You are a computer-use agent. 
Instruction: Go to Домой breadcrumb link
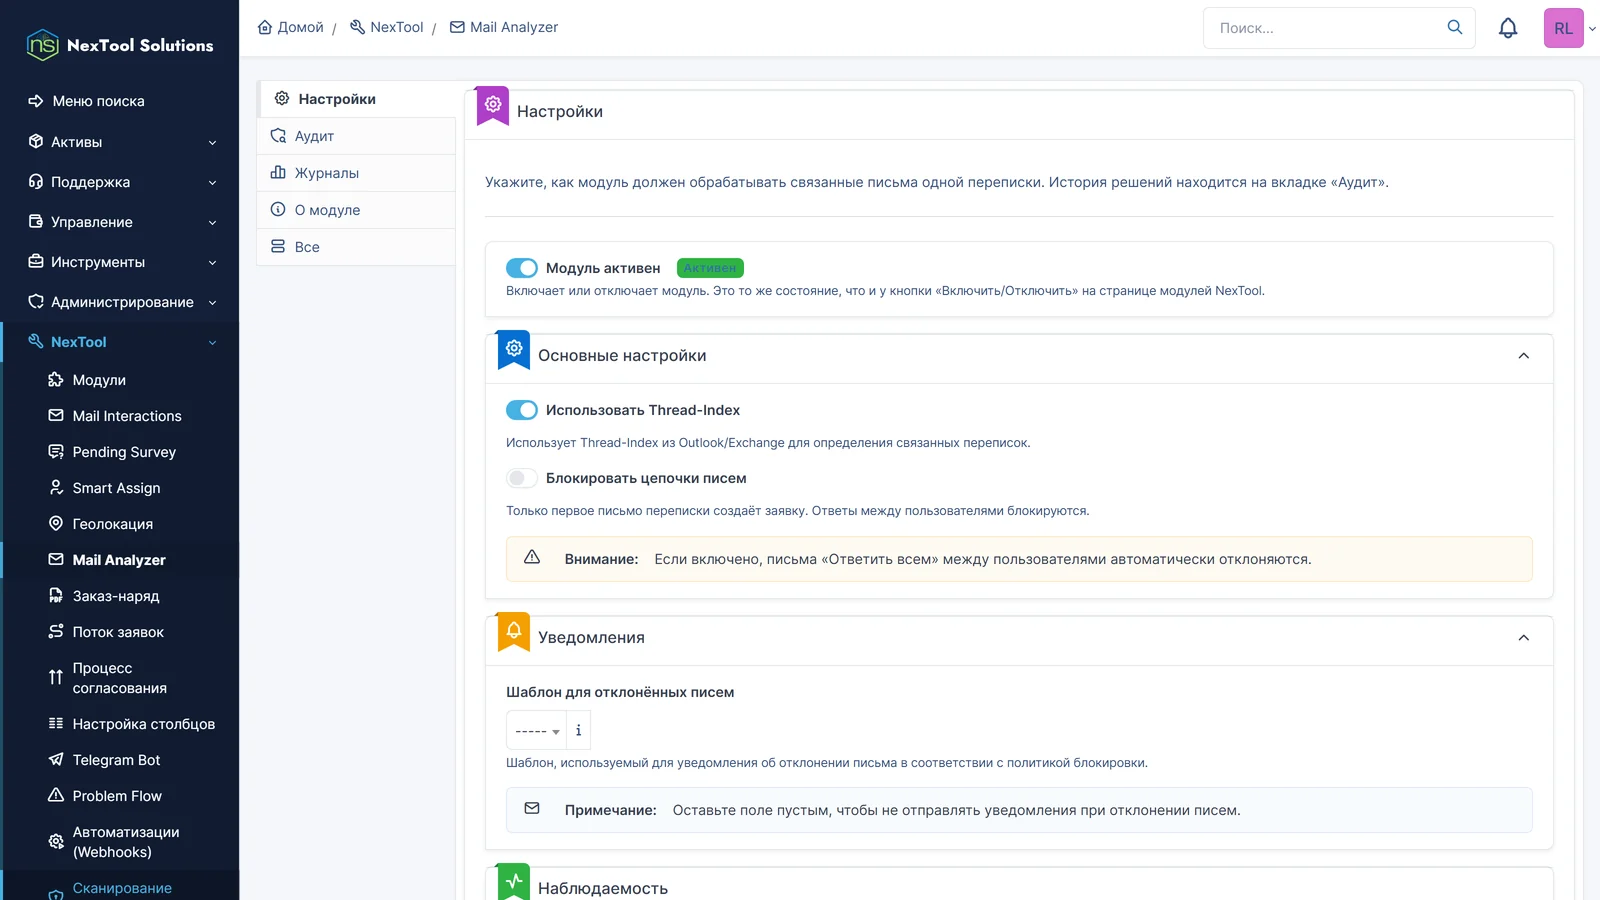(x=291, y=27)
